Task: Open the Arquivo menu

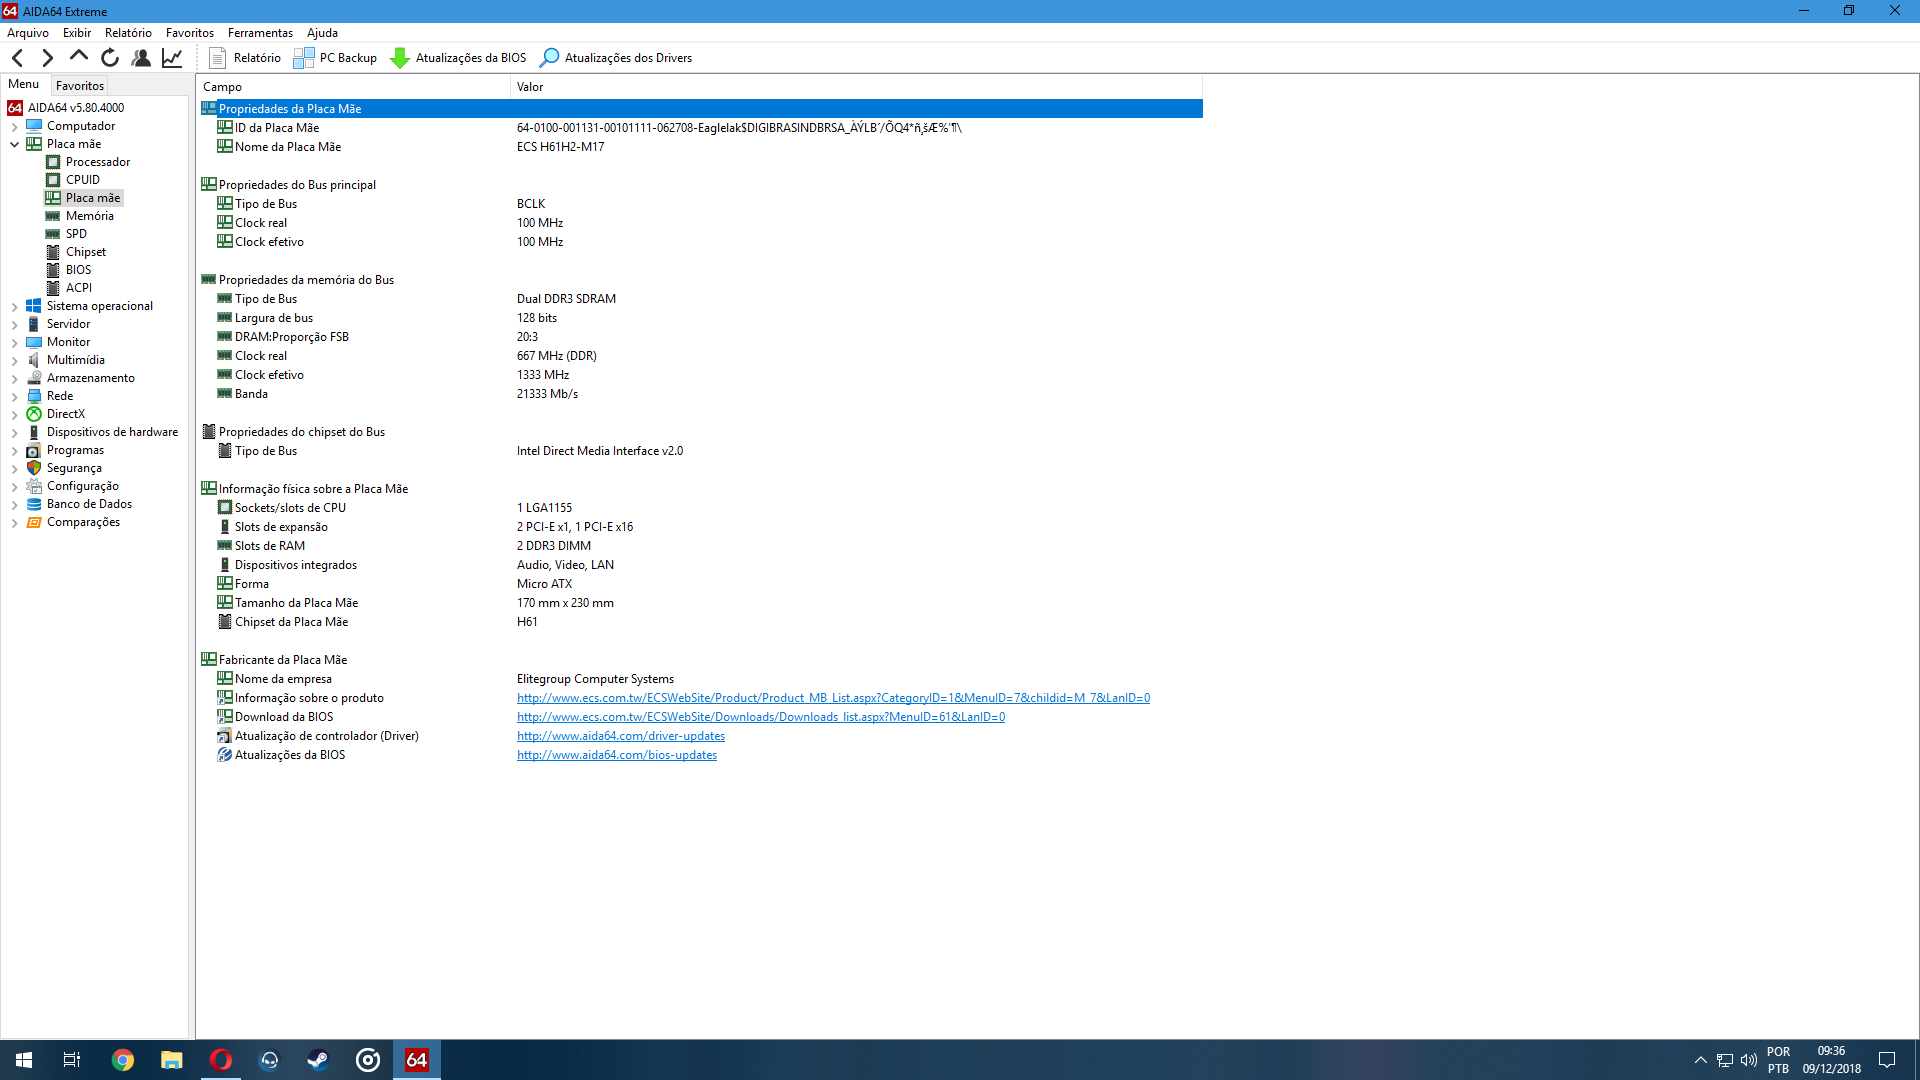Action: point(28,33)
